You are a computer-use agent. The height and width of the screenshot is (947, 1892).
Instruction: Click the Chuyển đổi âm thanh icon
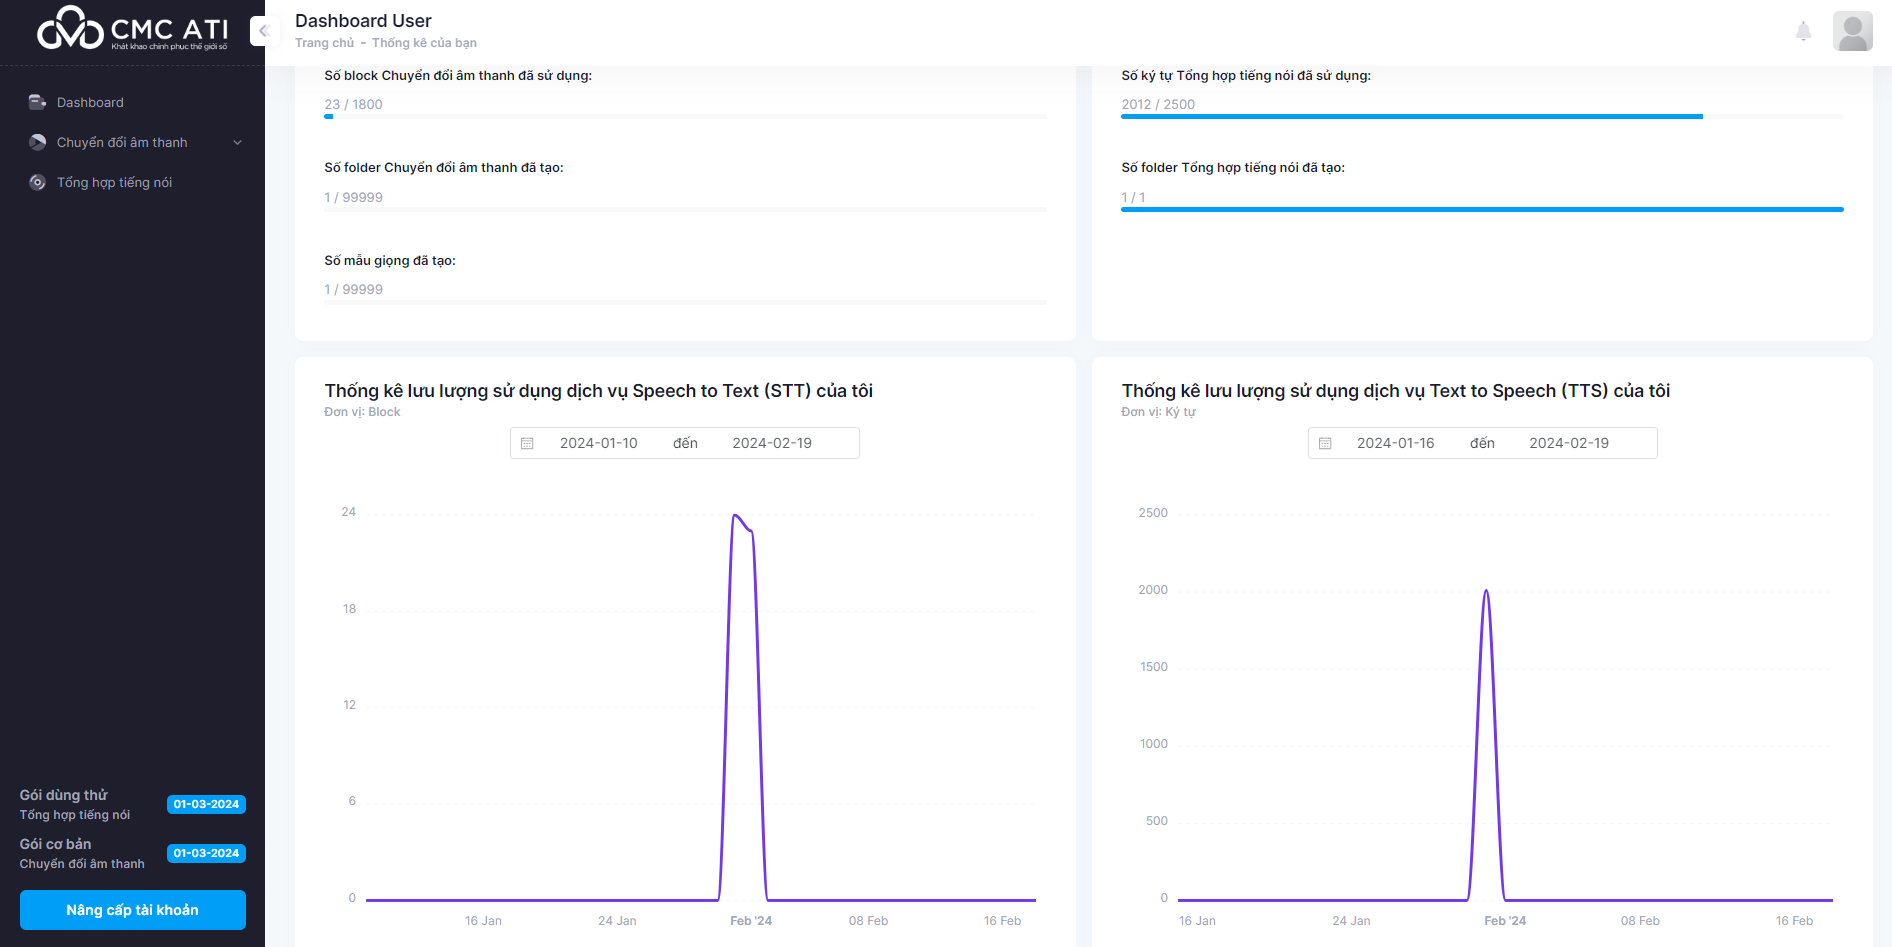click(37, 142)
